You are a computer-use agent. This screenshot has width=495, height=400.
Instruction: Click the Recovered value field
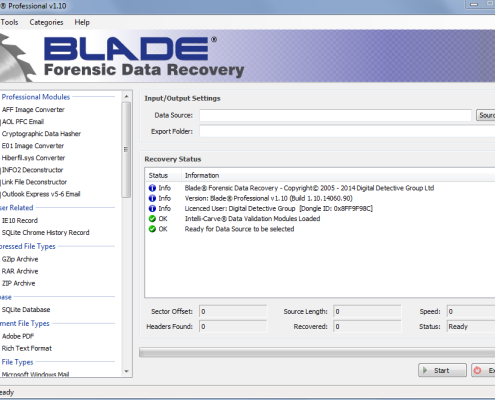367,326
